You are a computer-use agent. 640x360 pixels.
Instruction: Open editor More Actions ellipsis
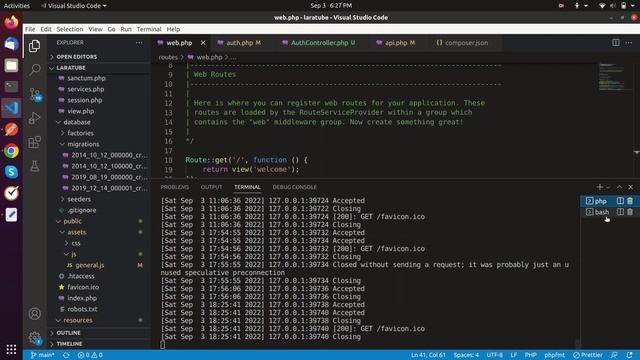629,42
